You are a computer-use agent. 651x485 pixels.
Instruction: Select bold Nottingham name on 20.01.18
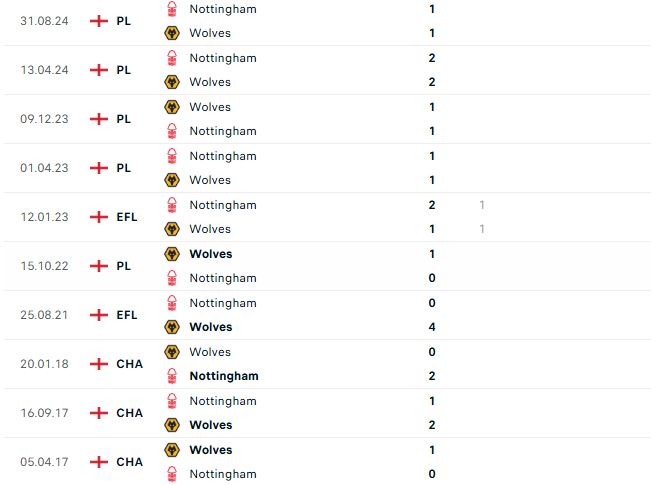(x=224, y=376)
